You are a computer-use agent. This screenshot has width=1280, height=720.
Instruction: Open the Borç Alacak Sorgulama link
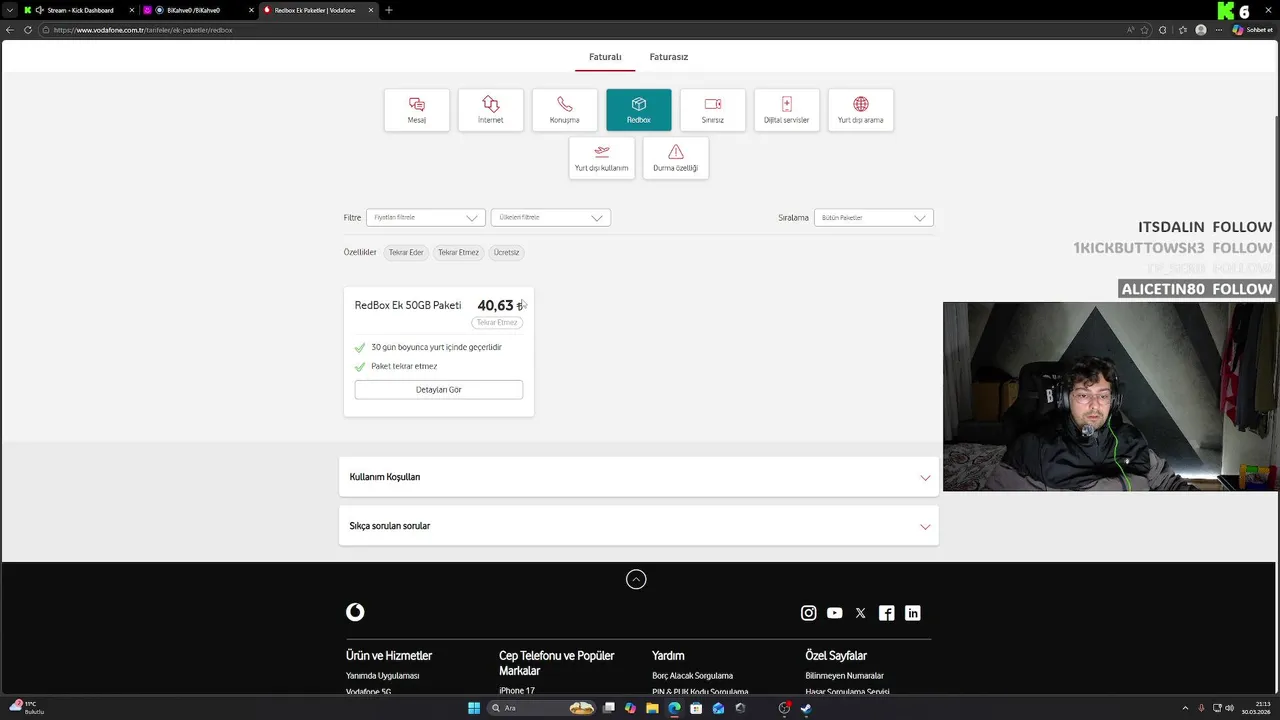(692, 676)
